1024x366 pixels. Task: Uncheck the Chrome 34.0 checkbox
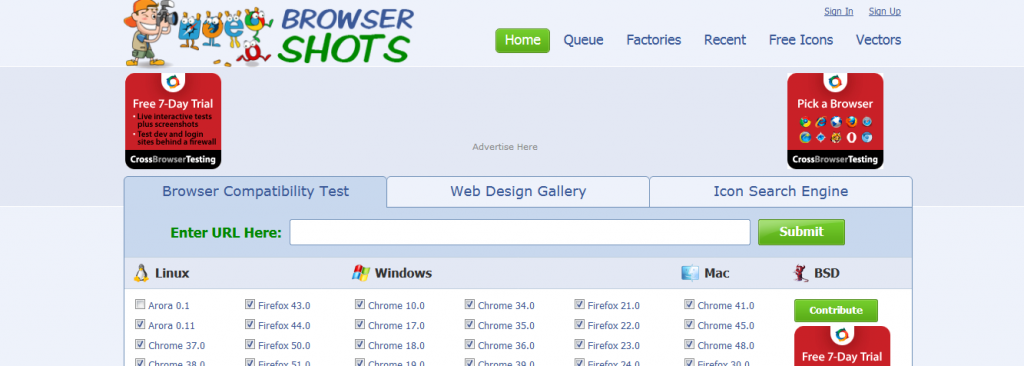[469, 305]
